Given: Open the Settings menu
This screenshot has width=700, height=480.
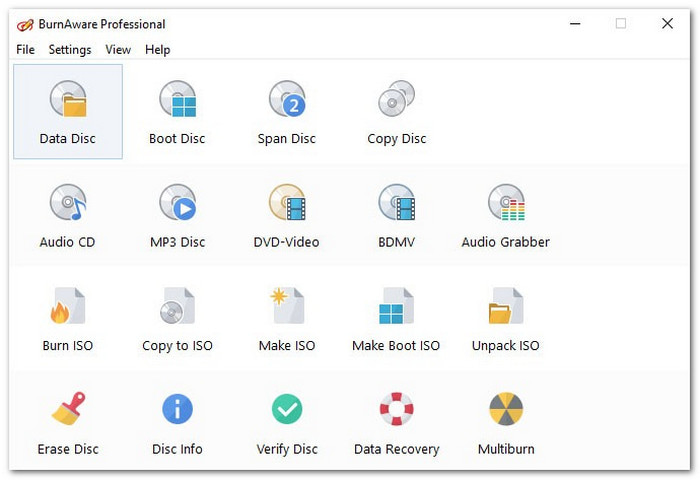Looking at the screenshot, I should [70, 50].
